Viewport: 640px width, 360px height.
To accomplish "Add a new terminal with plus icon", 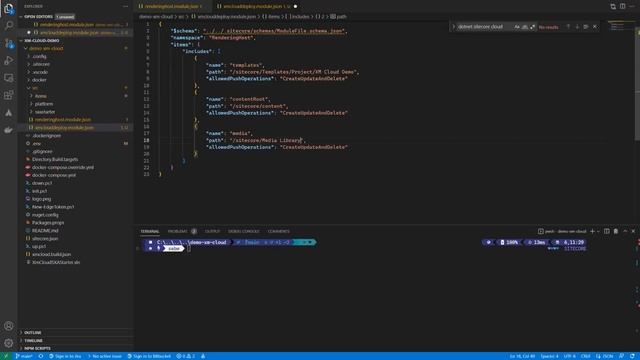I will click(592, 231).
